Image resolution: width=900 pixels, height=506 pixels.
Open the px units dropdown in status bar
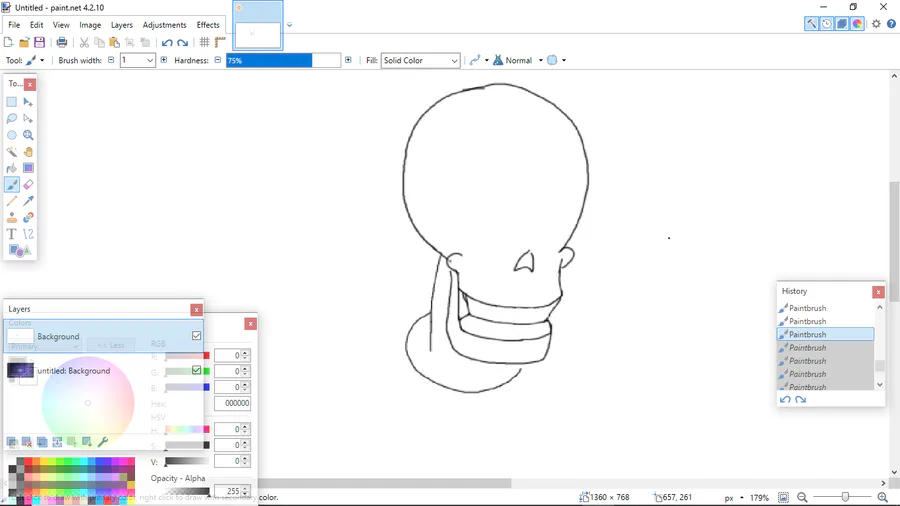734,498
